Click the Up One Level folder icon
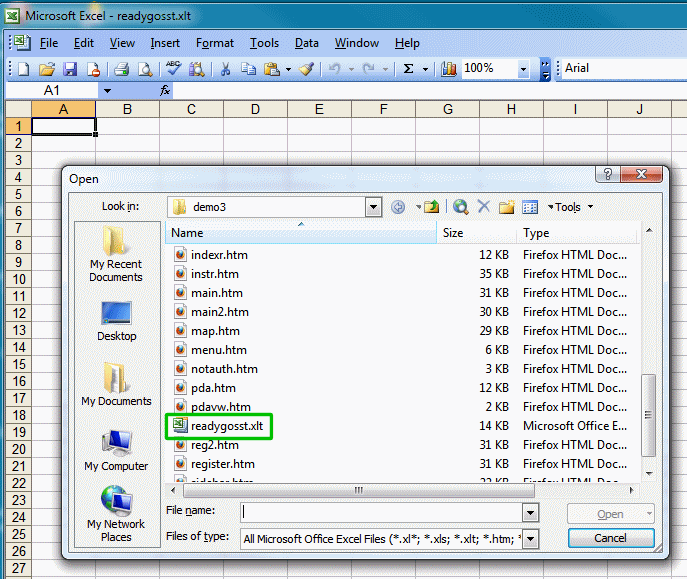The width and height of the screenshot is (687, 579). 432,207
